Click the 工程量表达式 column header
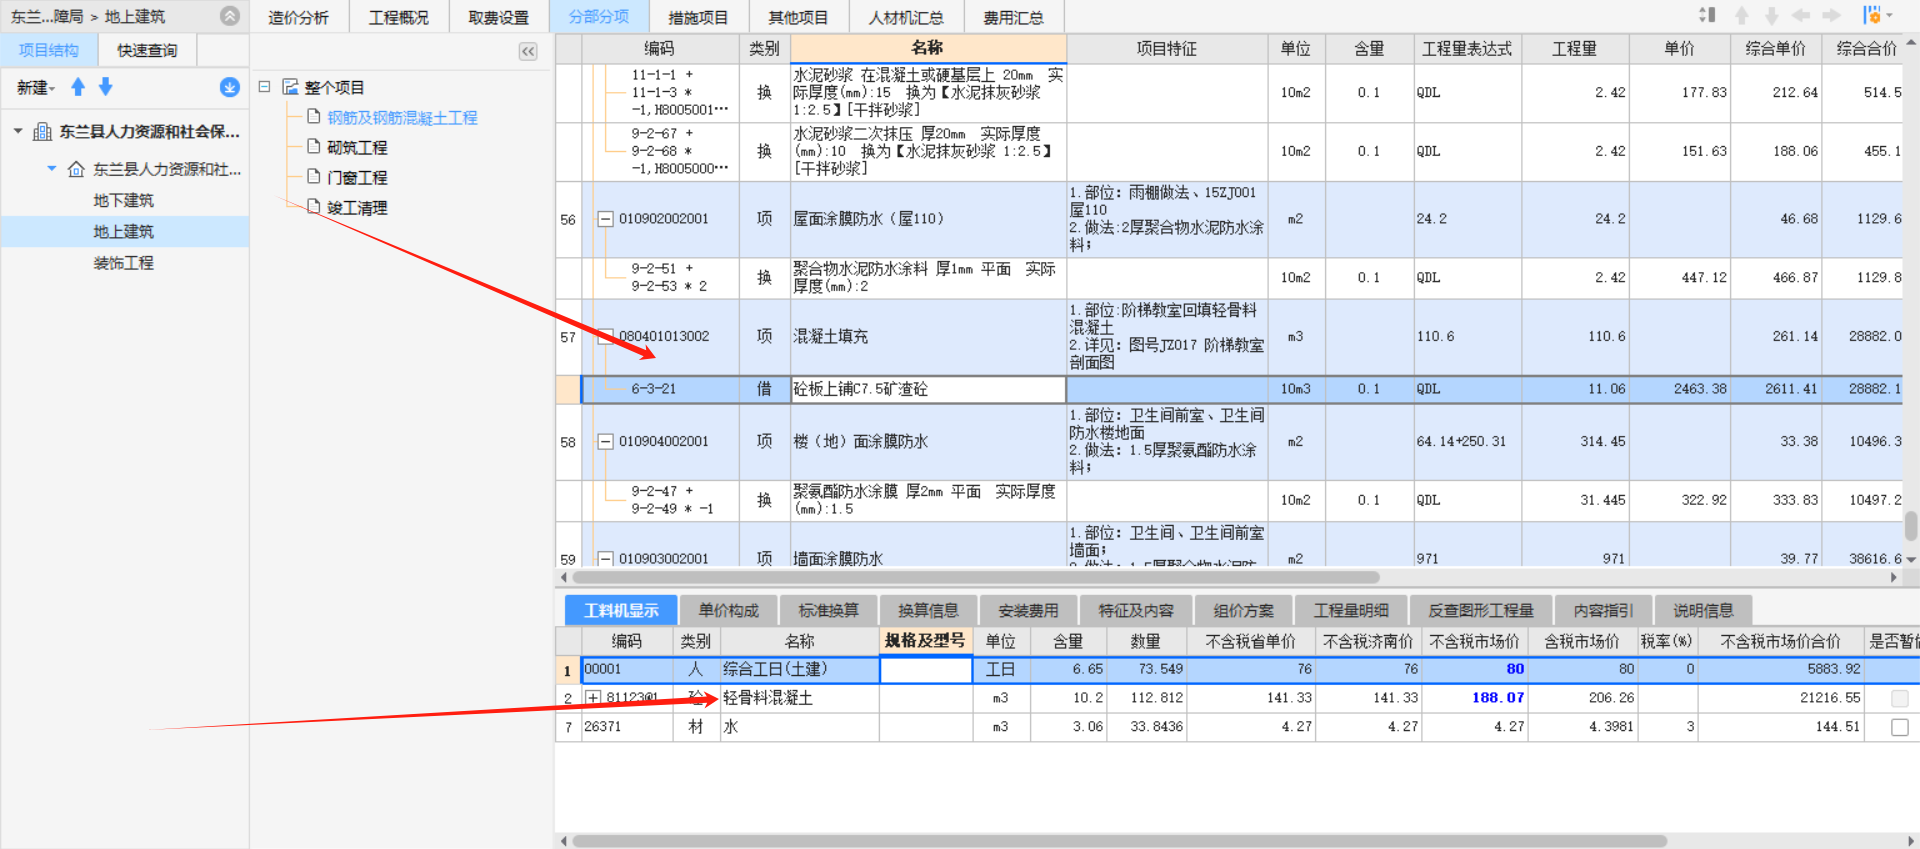Screen dimensions: 1920x849 1467,48
